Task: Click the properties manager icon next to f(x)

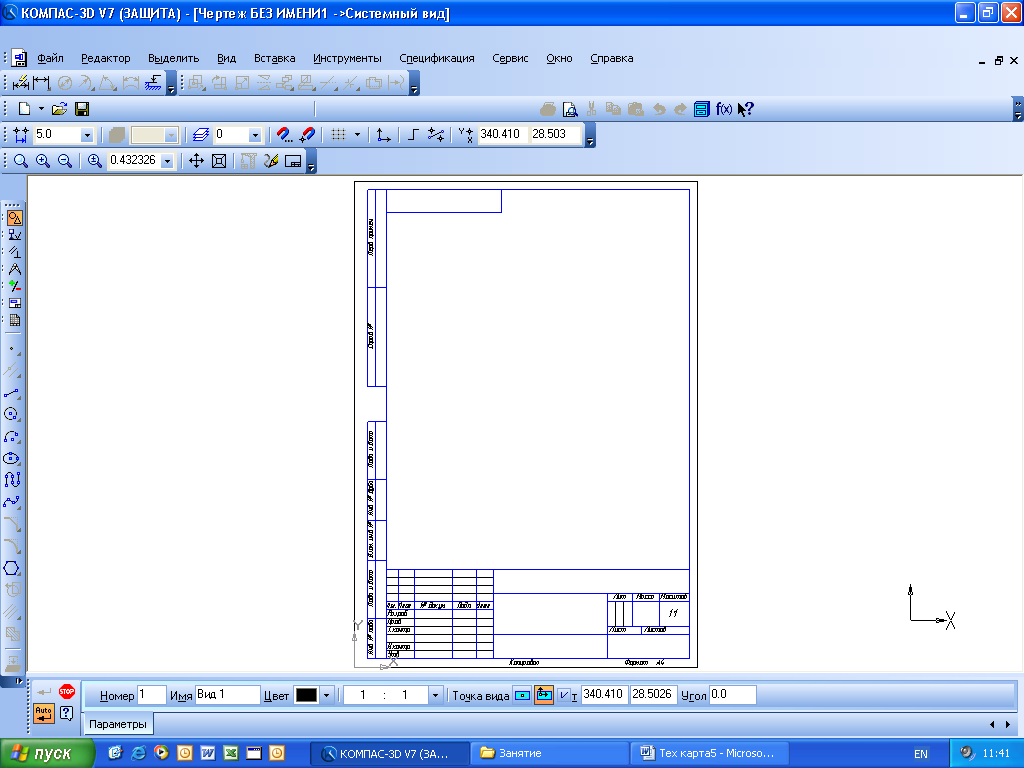Action: pos(701,109)
